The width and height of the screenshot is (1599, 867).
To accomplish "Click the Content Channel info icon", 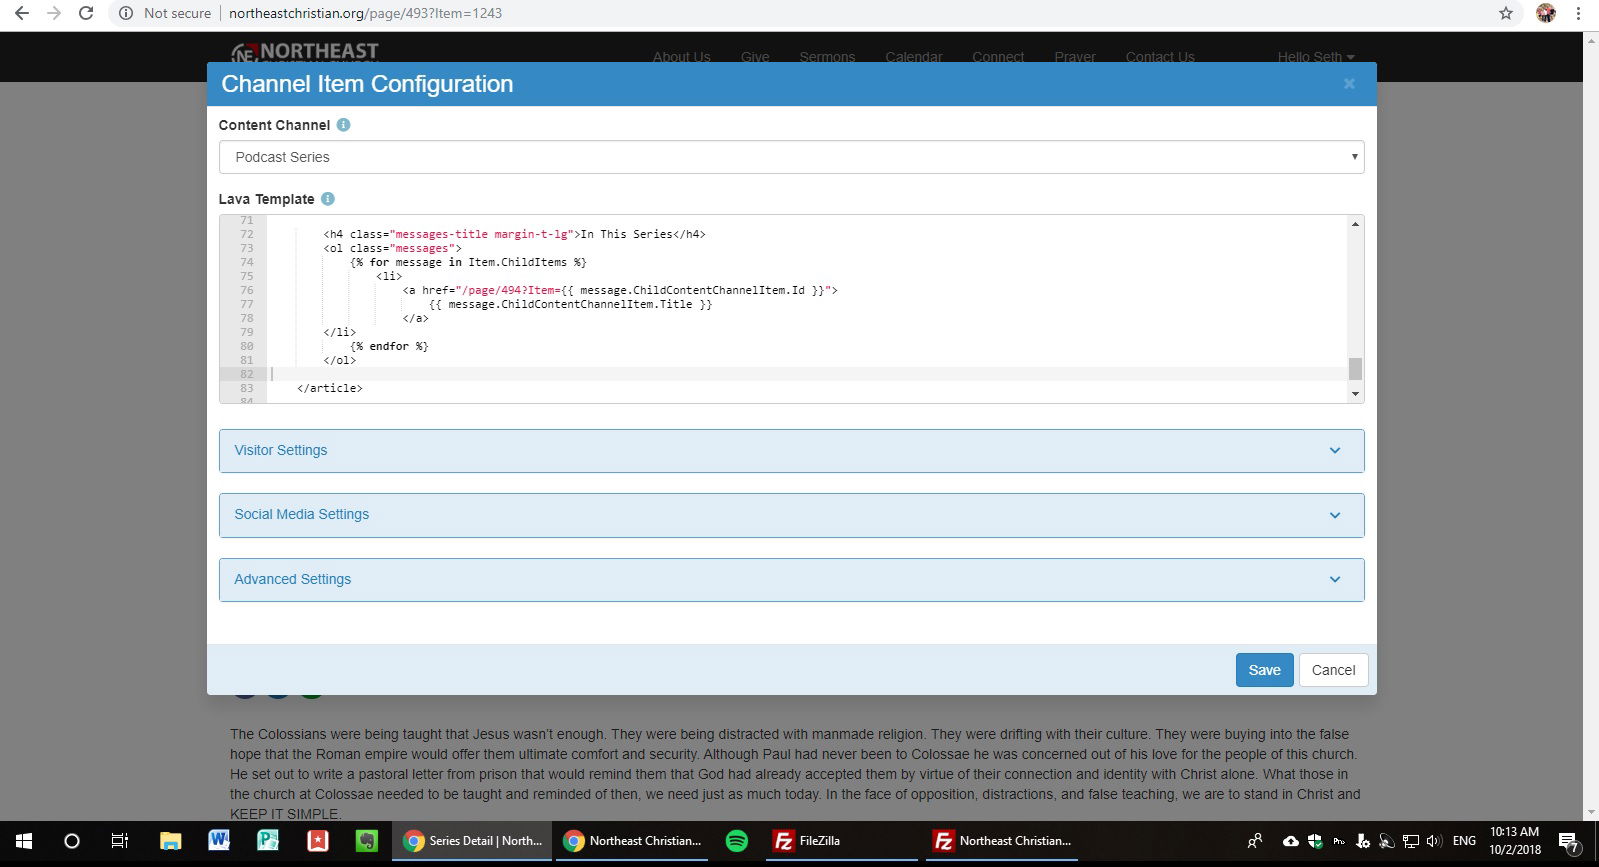I will point(343,125).
